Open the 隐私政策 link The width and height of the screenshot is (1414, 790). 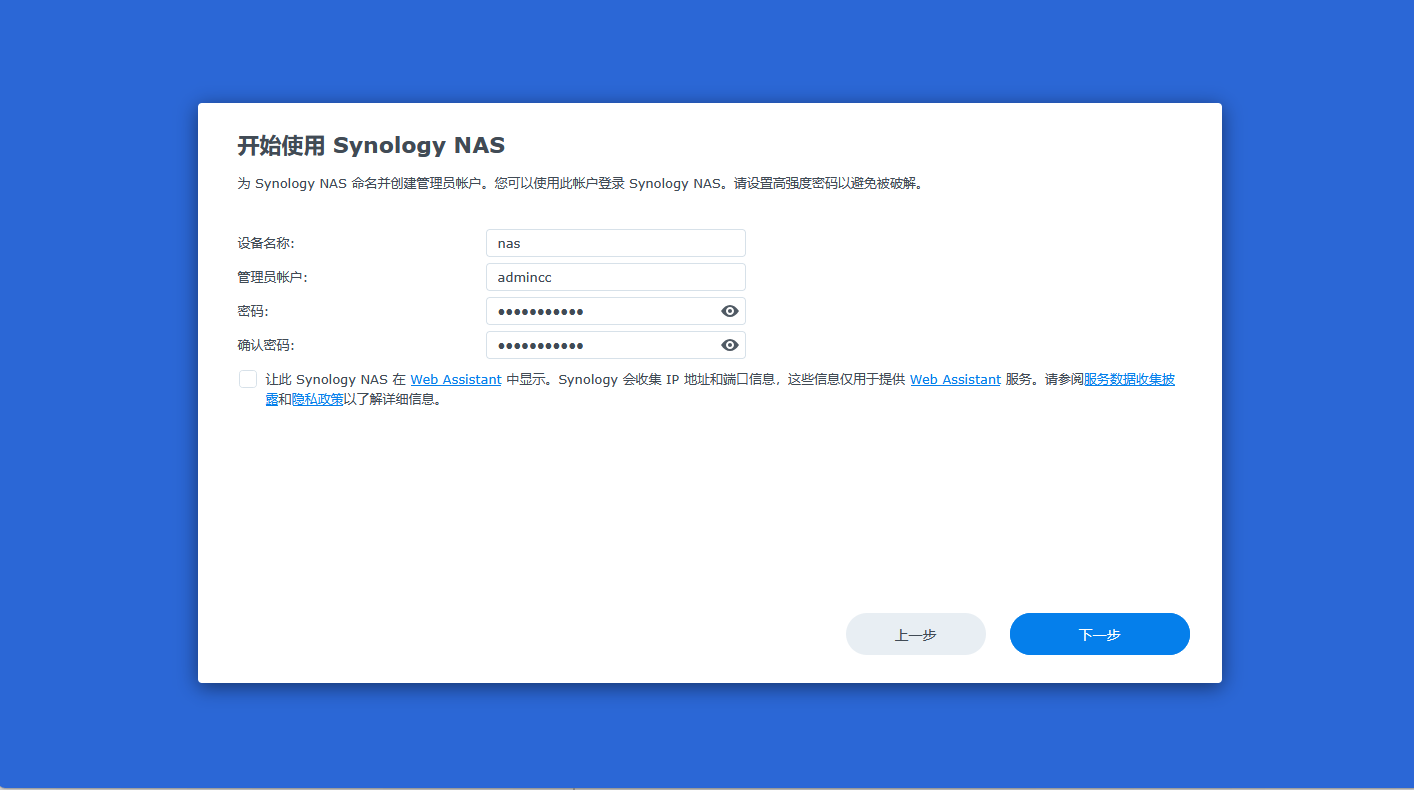click(x=318, y=399)
